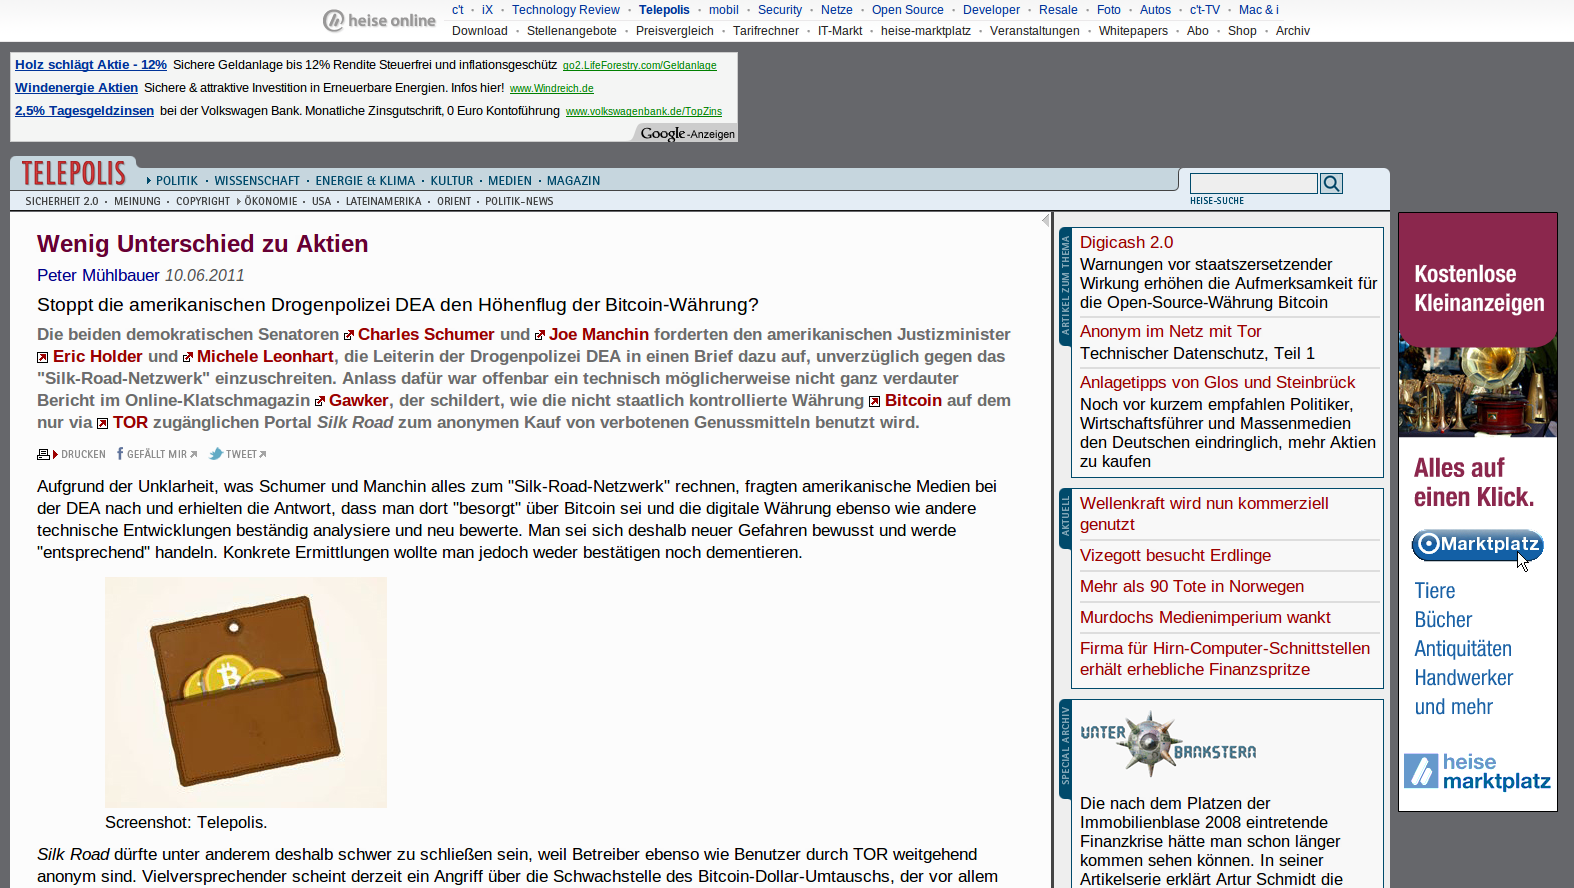Click the magnifier search button

point(1331,183)
